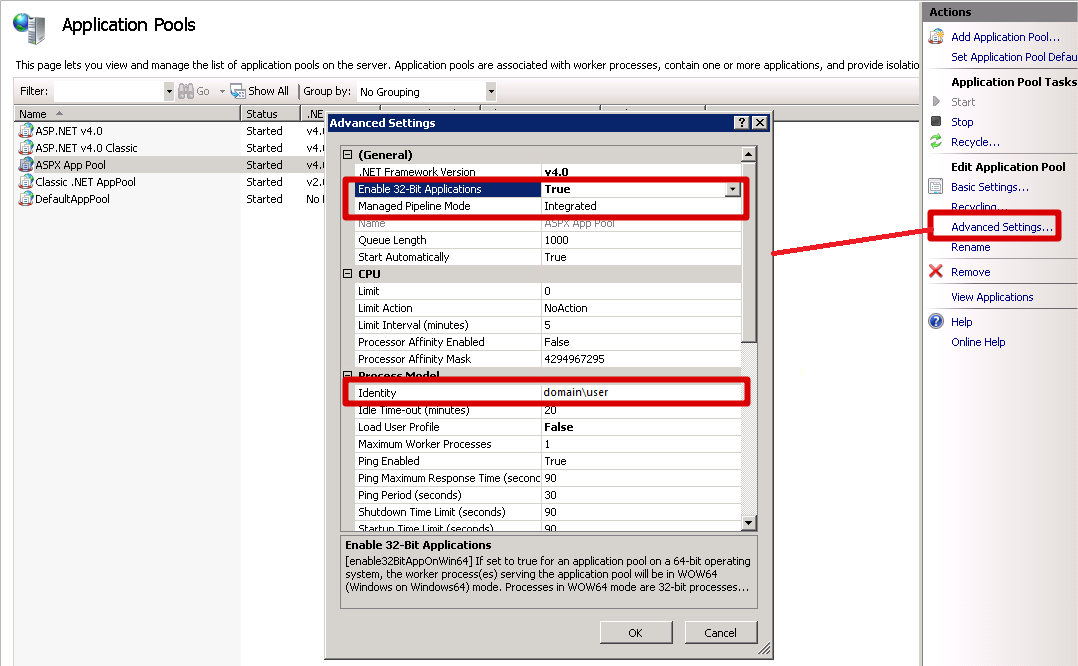Sort by the Status column header
This screenshot has height=666, width=1078.
coord(270,113)
